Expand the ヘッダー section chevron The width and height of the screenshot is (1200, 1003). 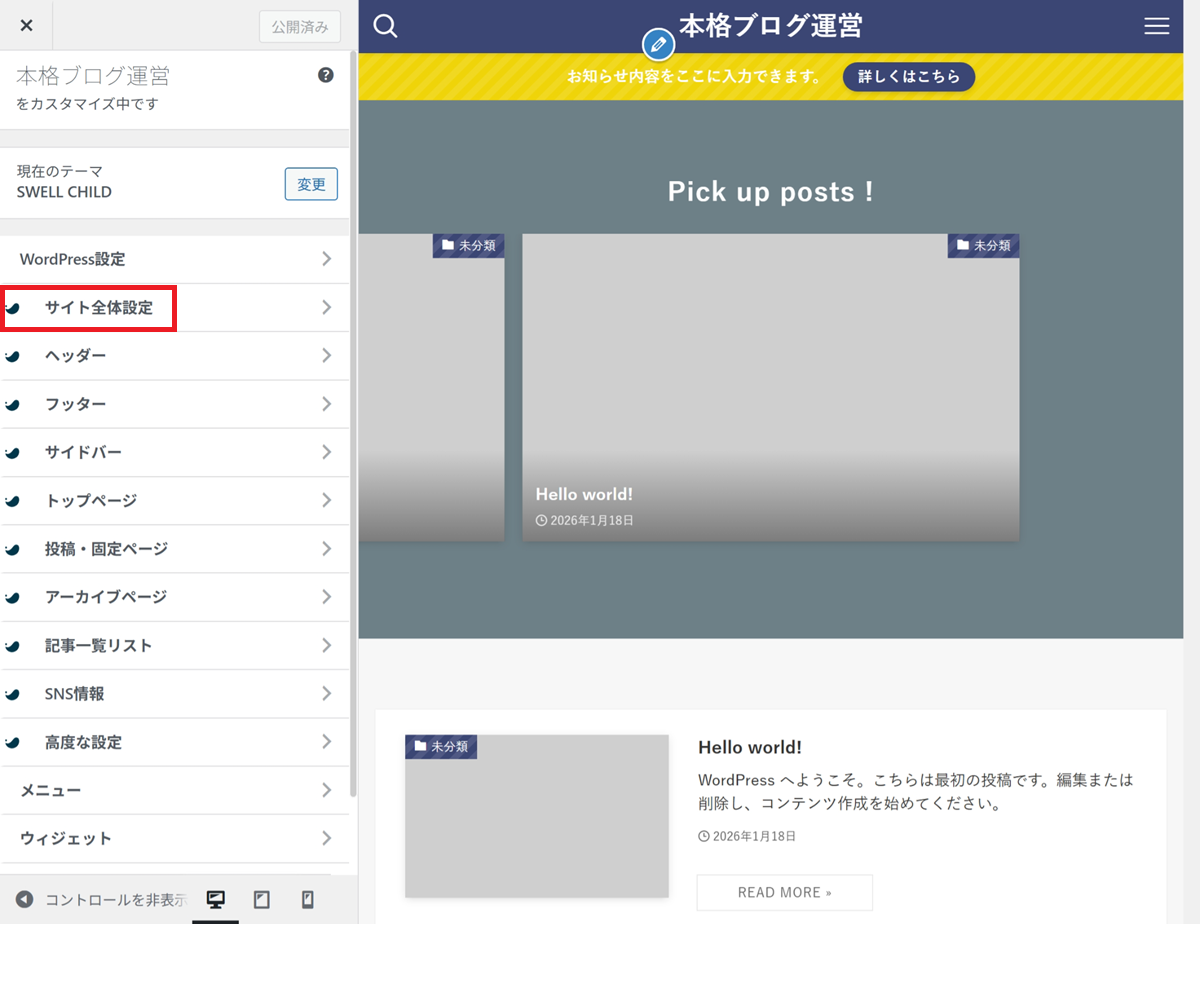click(x=326, y=356)
